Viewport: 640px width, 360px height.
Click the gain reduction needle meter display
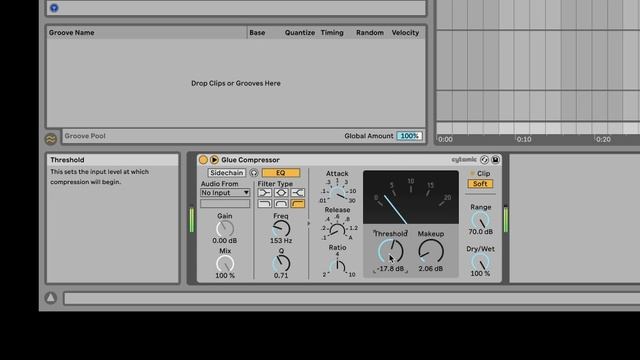[411, 197]
